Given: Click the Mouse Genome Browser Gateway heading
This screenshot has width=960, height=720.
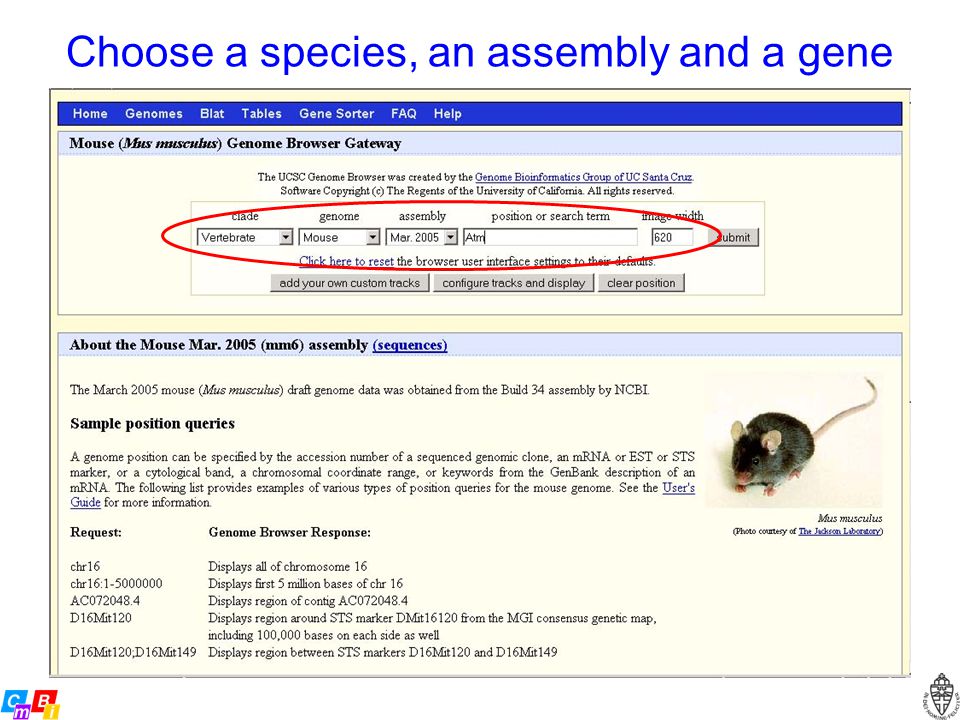Looking at the screenshot, I should pyautogui.click(x=235, y=143).
